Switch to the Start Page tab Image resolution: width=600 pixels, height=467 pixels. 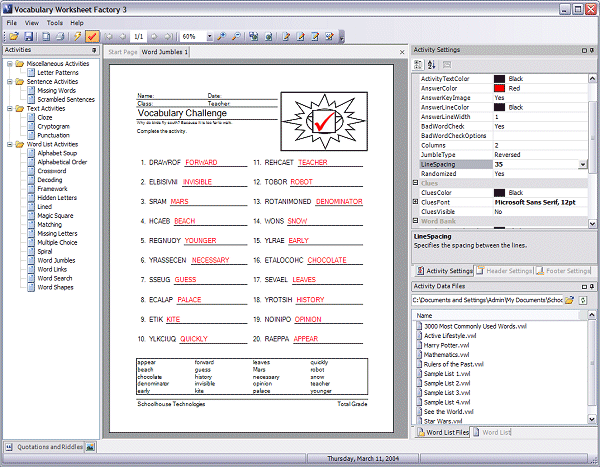(122, 52)
